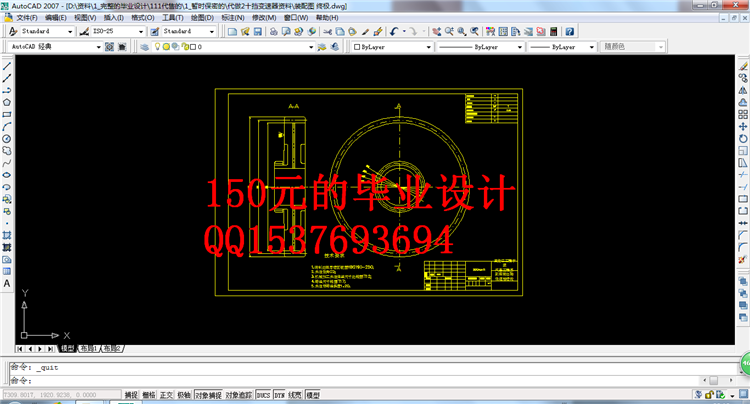Open the 随颜色 plot style dropdown
Viewport: 750px width, 404px height.
click(x=661, y=47)
